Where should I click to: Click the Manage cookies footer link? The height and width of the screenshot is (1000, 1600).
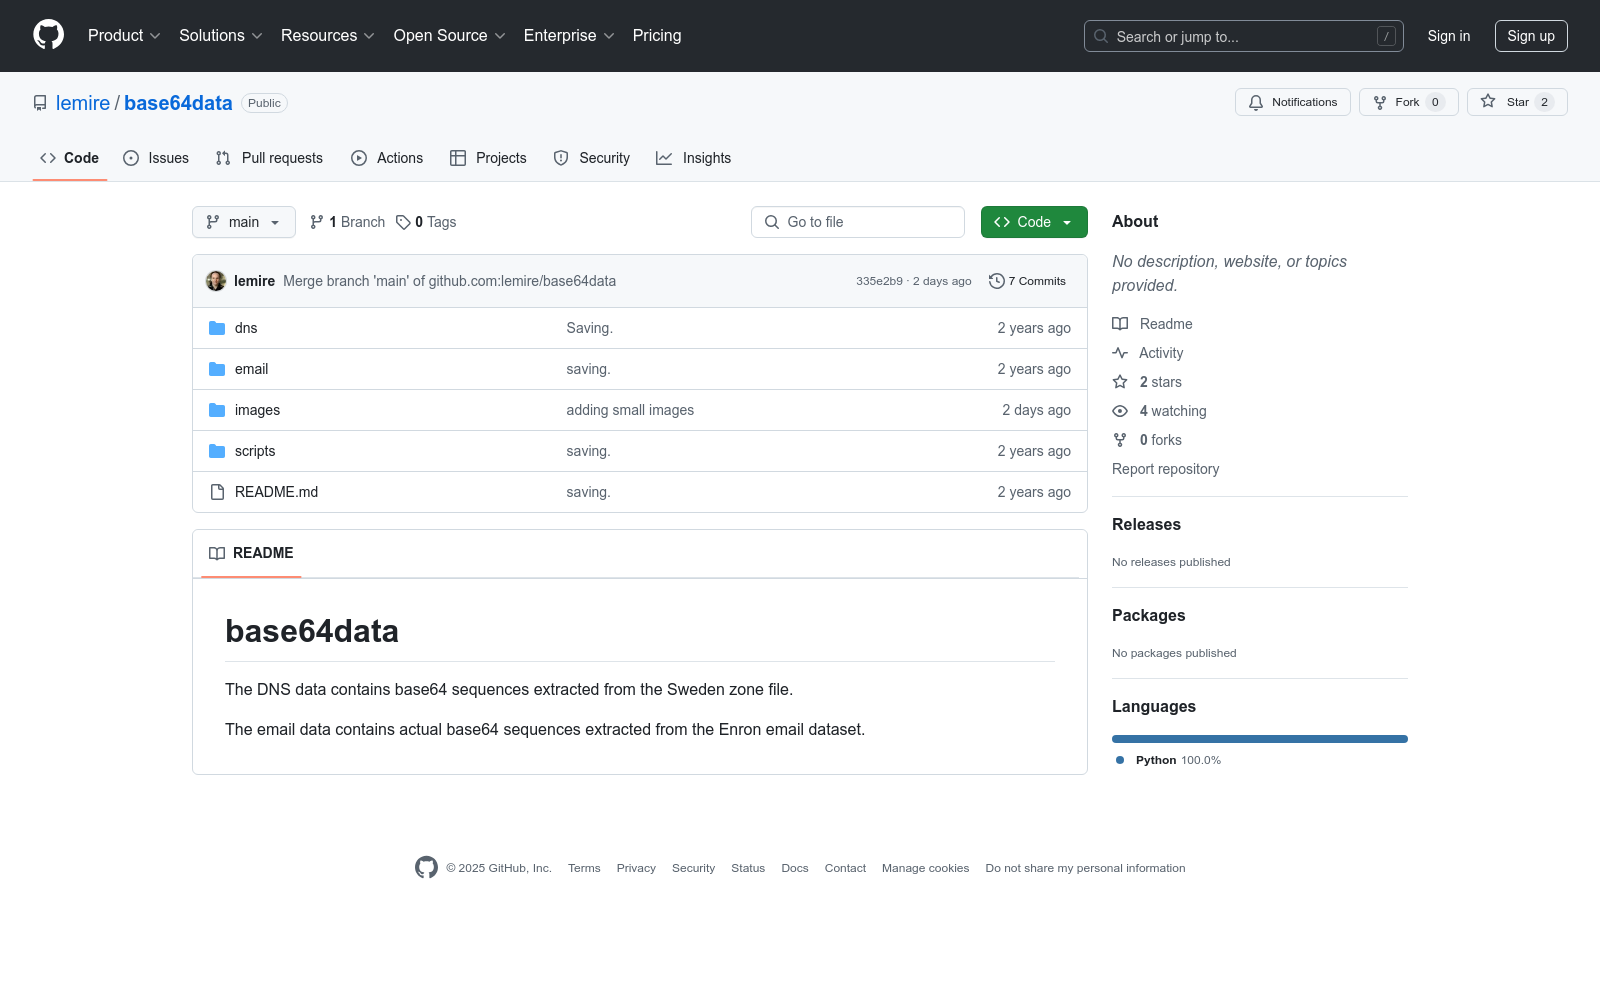point(926,868)
